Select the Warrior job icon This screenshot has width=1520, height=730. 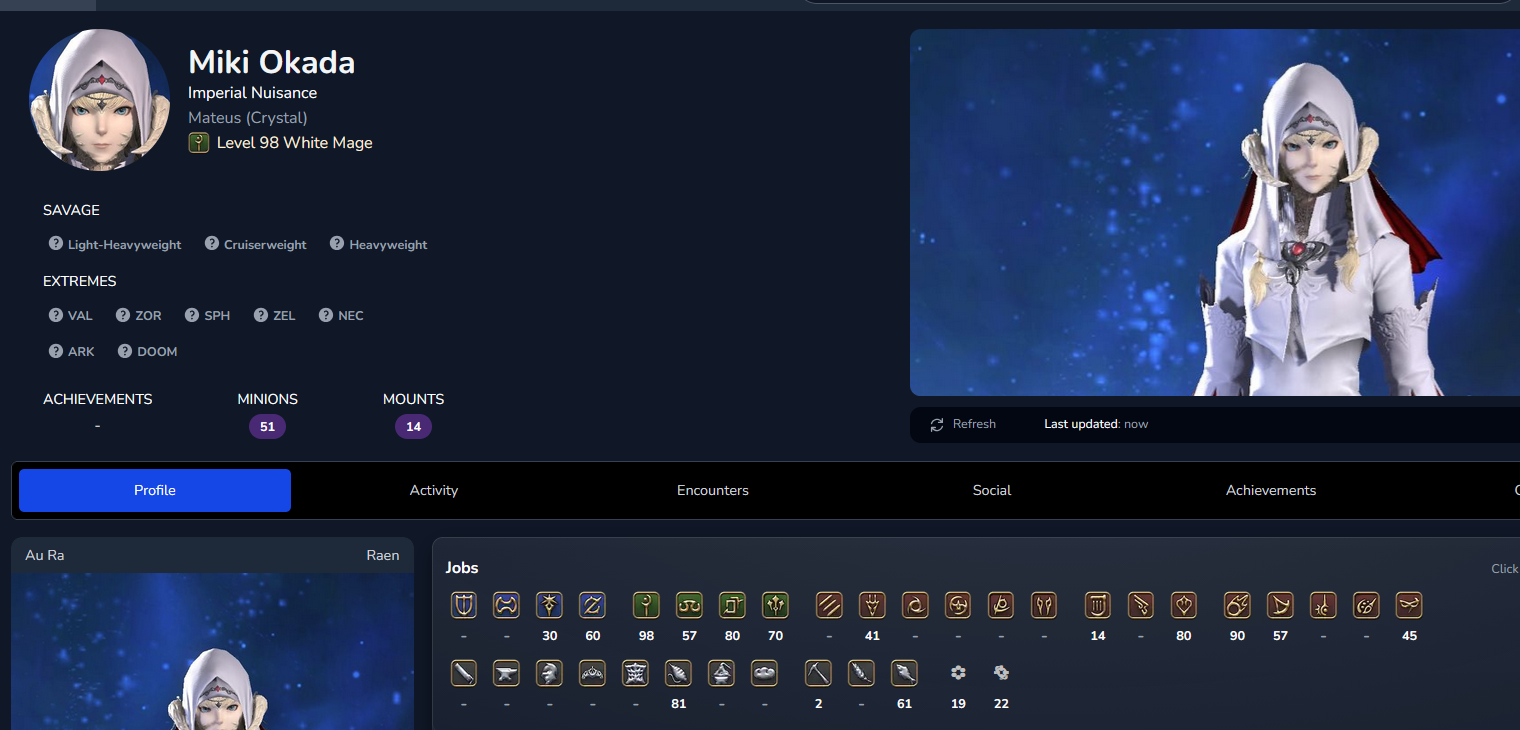click(x=507, y=605)
